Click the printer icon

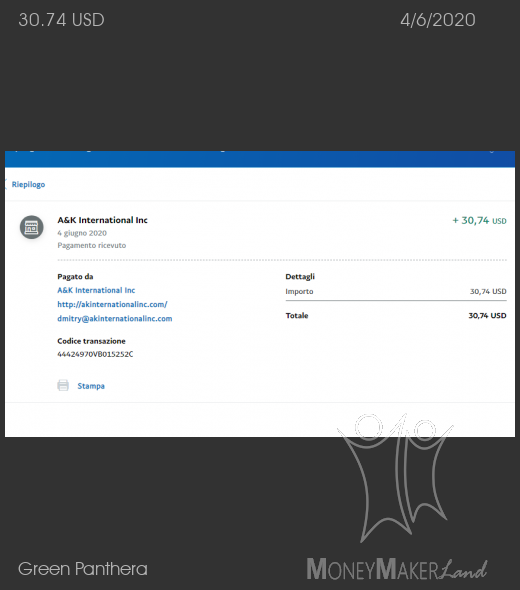pyautogui.click(x=63, y=385)
